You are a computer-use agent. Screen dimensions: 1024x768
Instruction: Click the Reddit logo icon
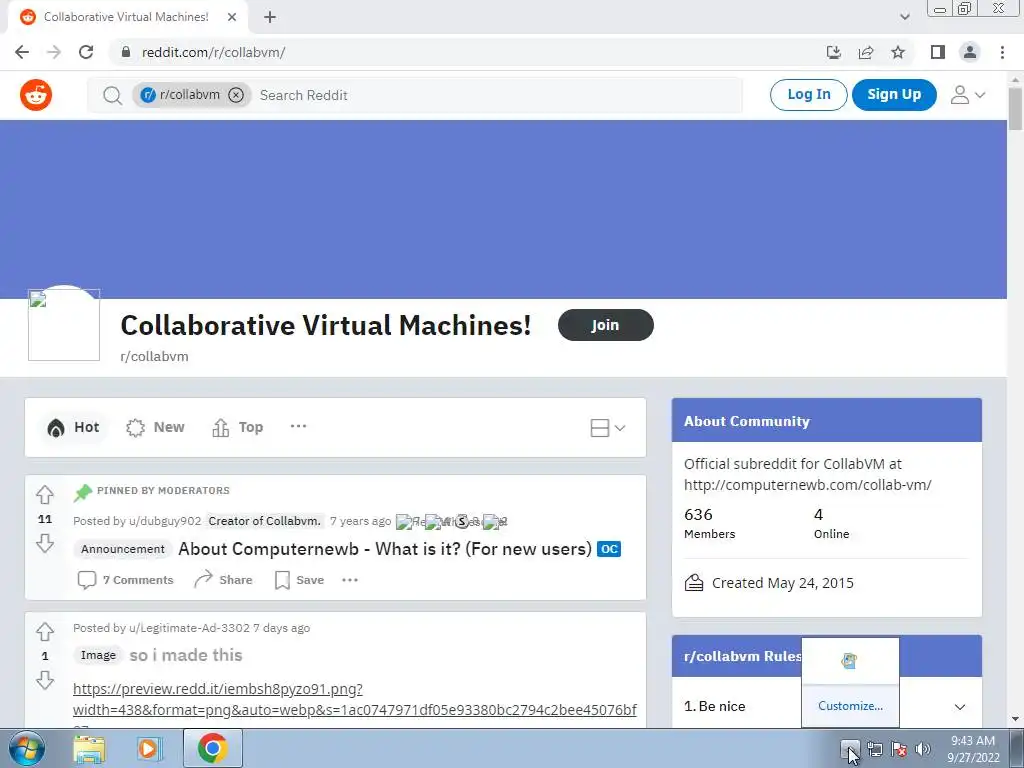click(x=36, y=95)
